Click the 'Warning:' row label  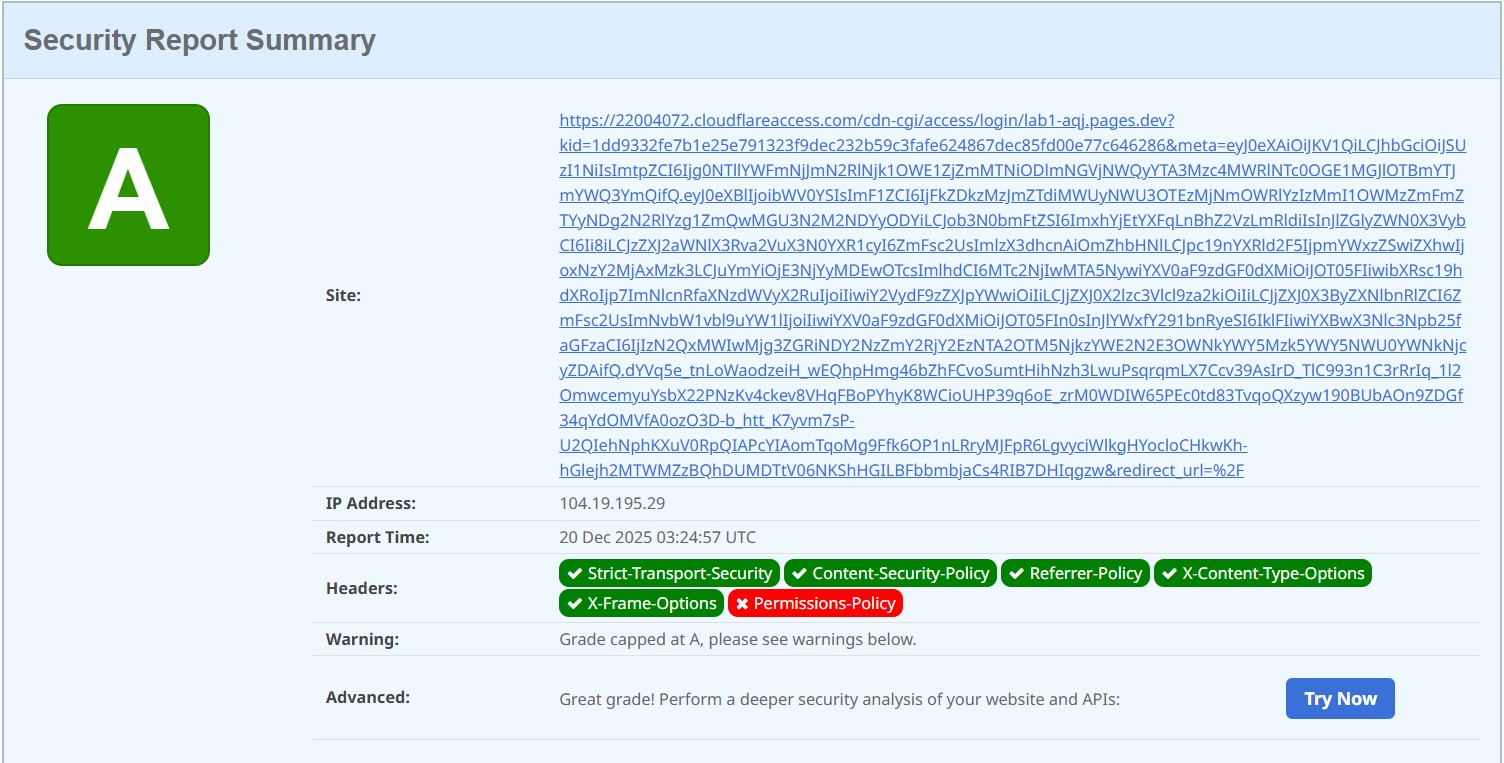pos(362,639)
